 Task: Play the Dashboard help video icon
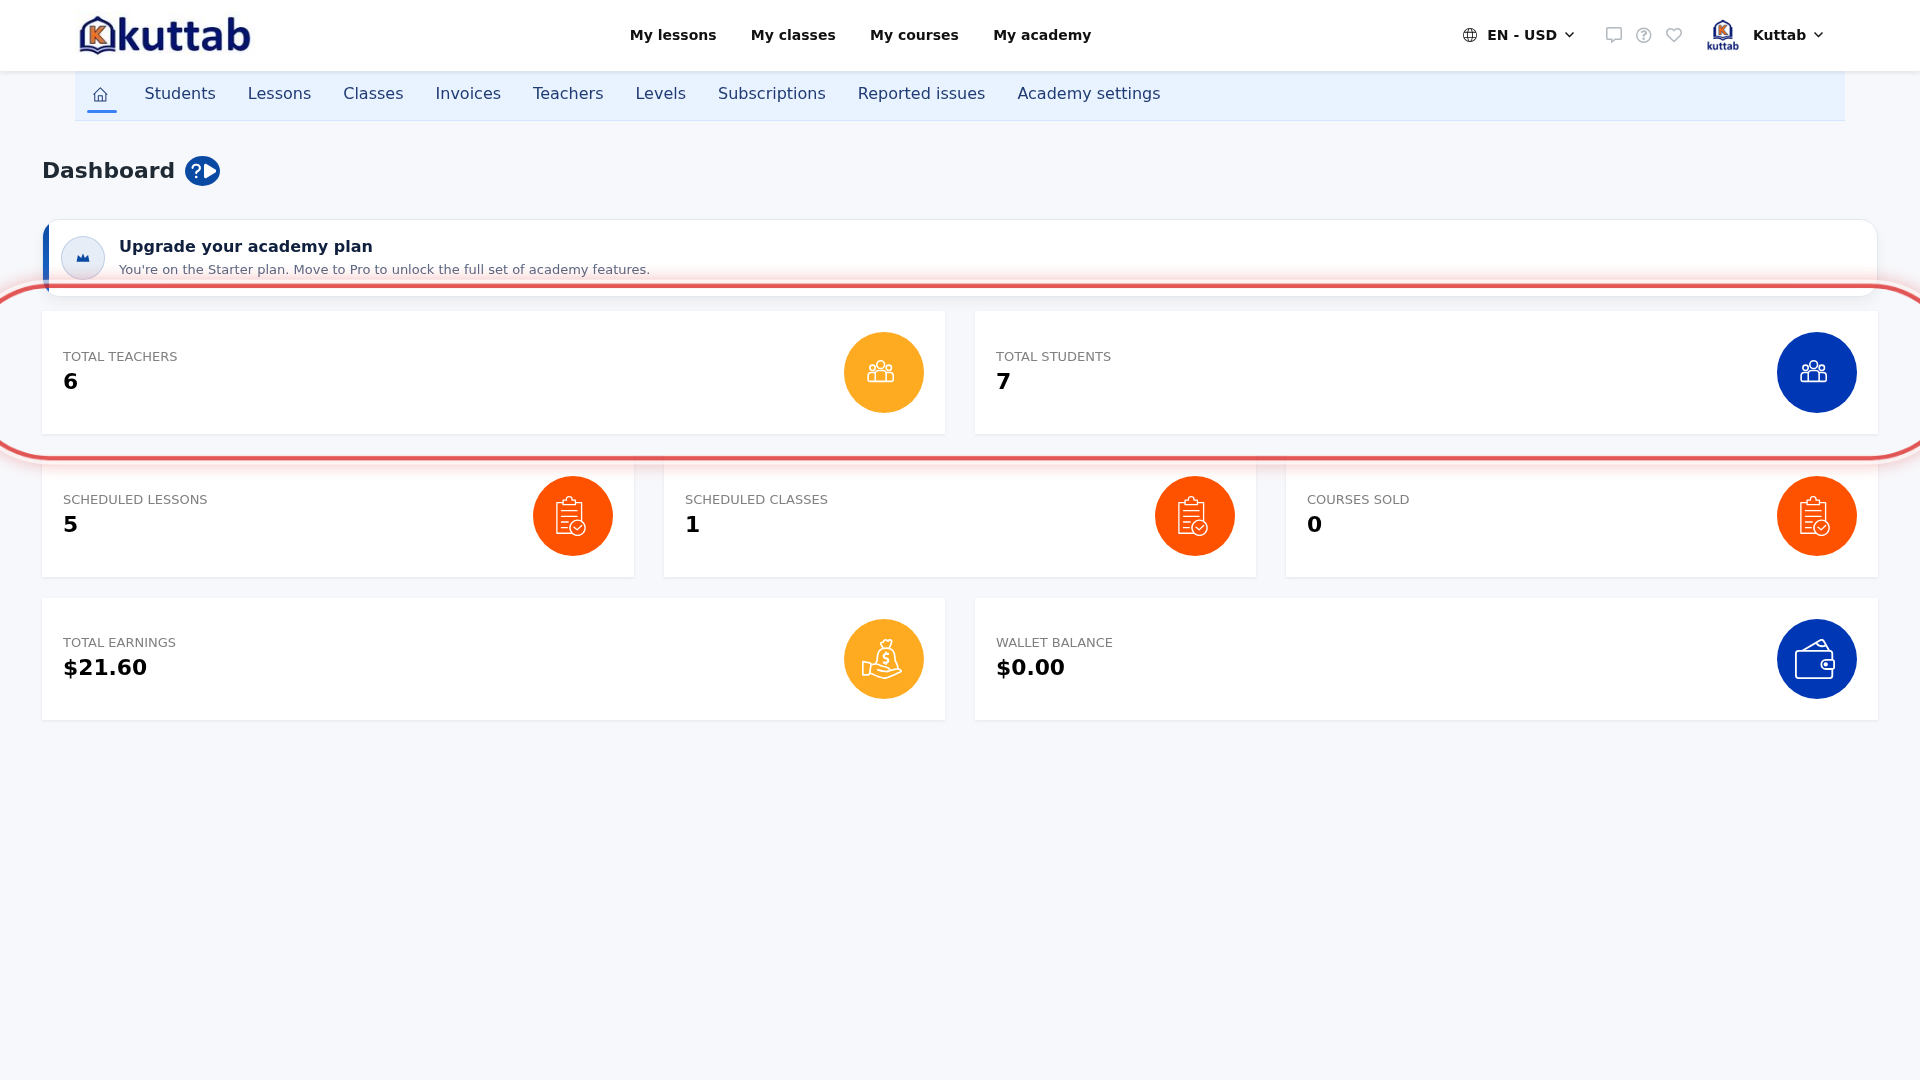(202, 171)
